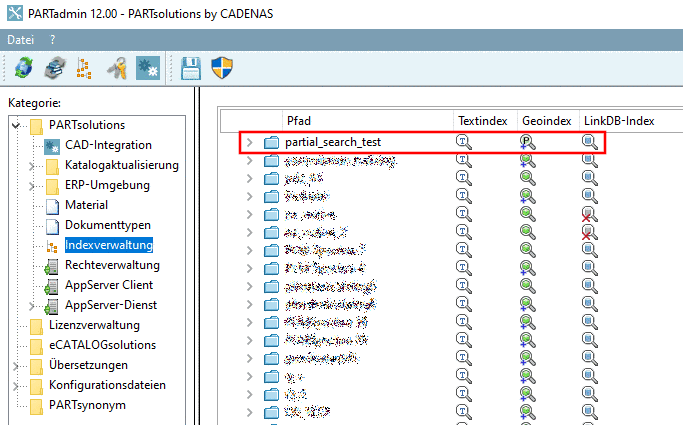Image resolution: width=683 pixels, height=425 pixels.
Task: Click the eCATALOGsolutions folder icon
Action: [36, 347]
